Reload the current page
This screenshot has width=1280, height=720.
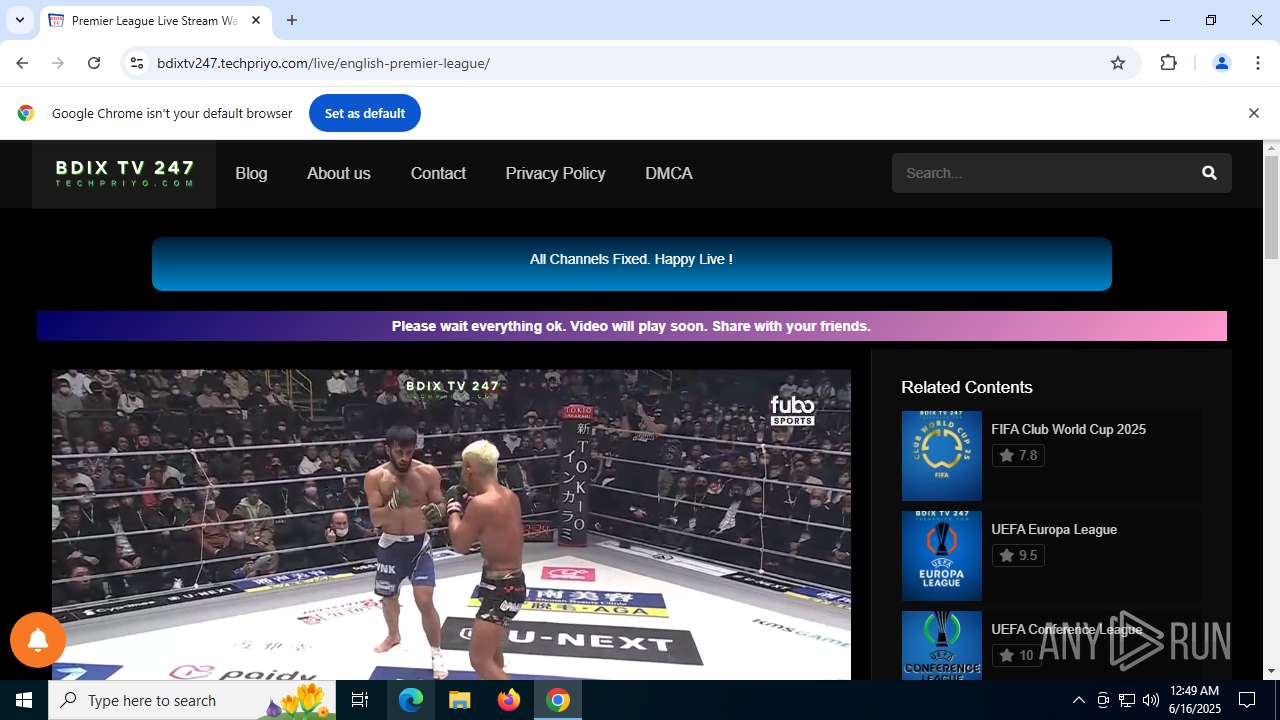tap(94, 63)
